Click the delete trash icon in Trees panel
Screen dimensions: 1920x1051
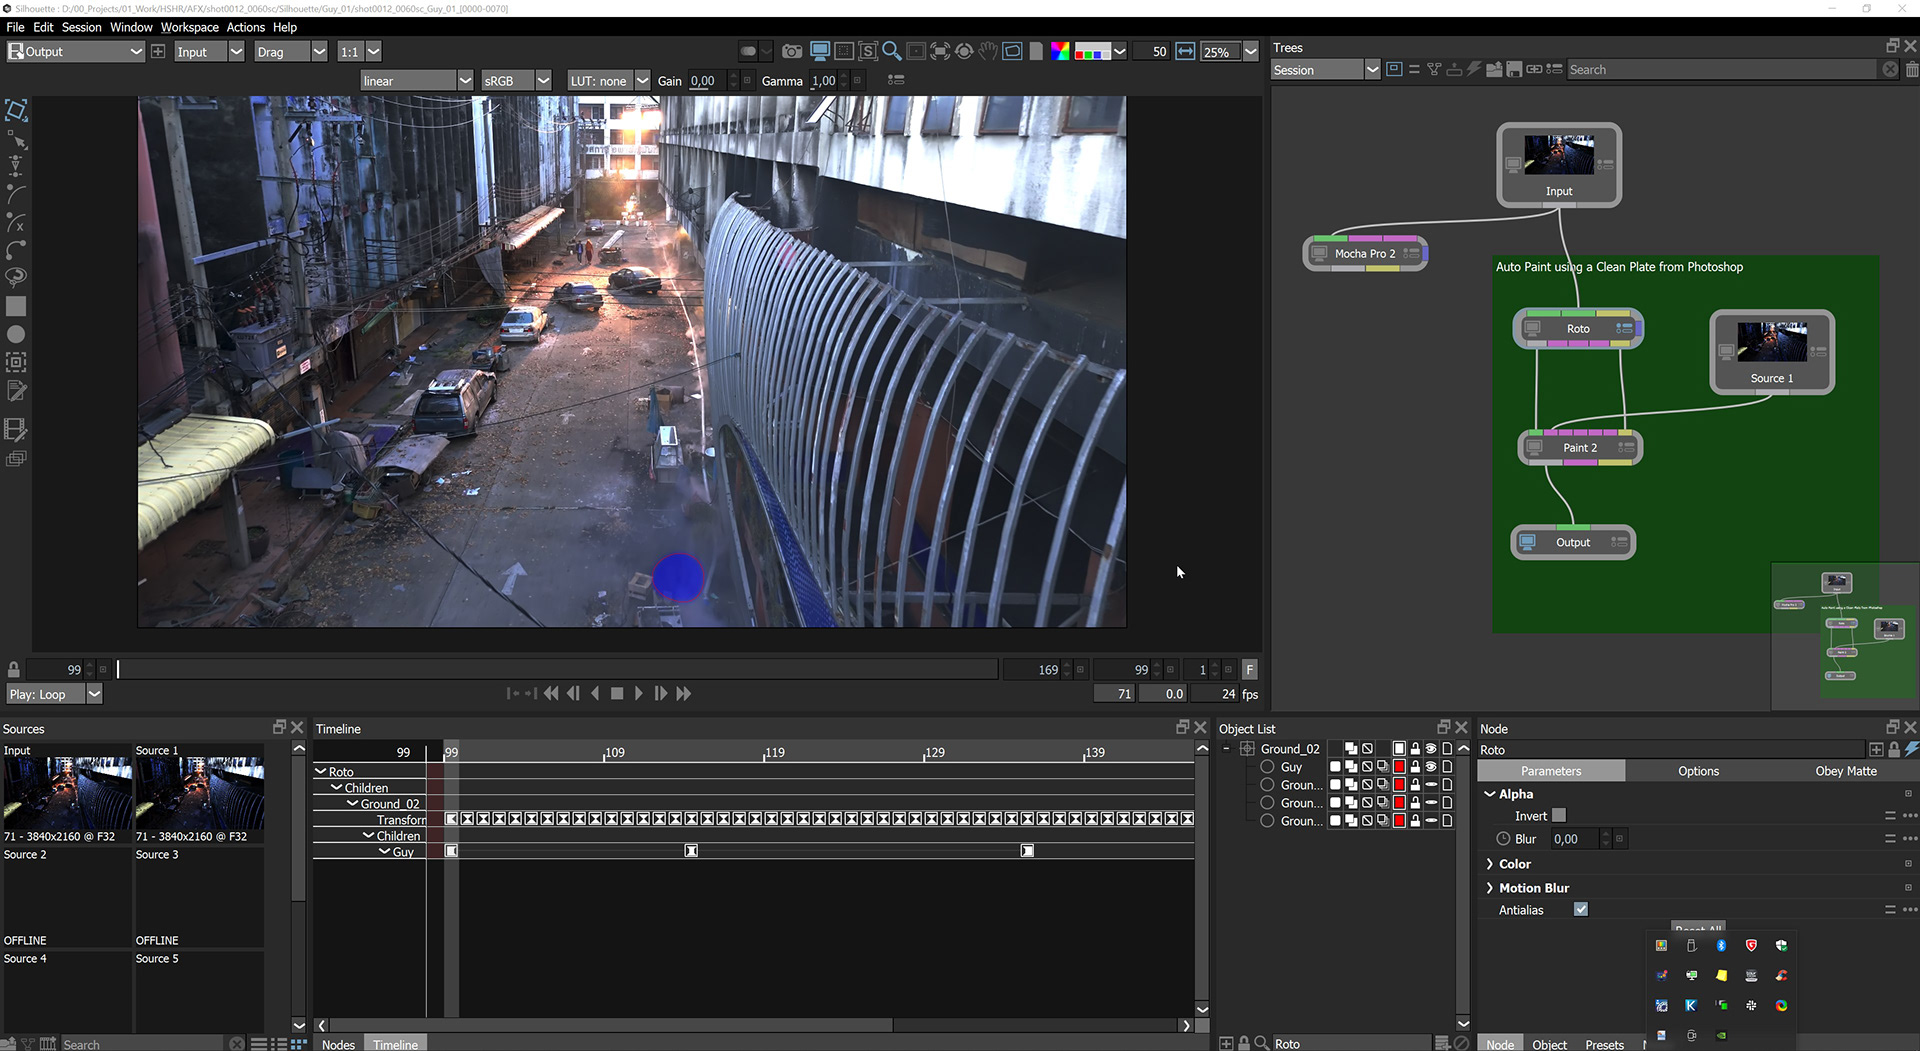(1912, 69)
